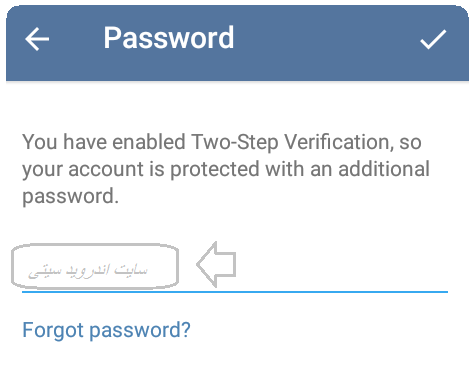Click the hollow left-pointing arrow annotation

coord(216,264)
